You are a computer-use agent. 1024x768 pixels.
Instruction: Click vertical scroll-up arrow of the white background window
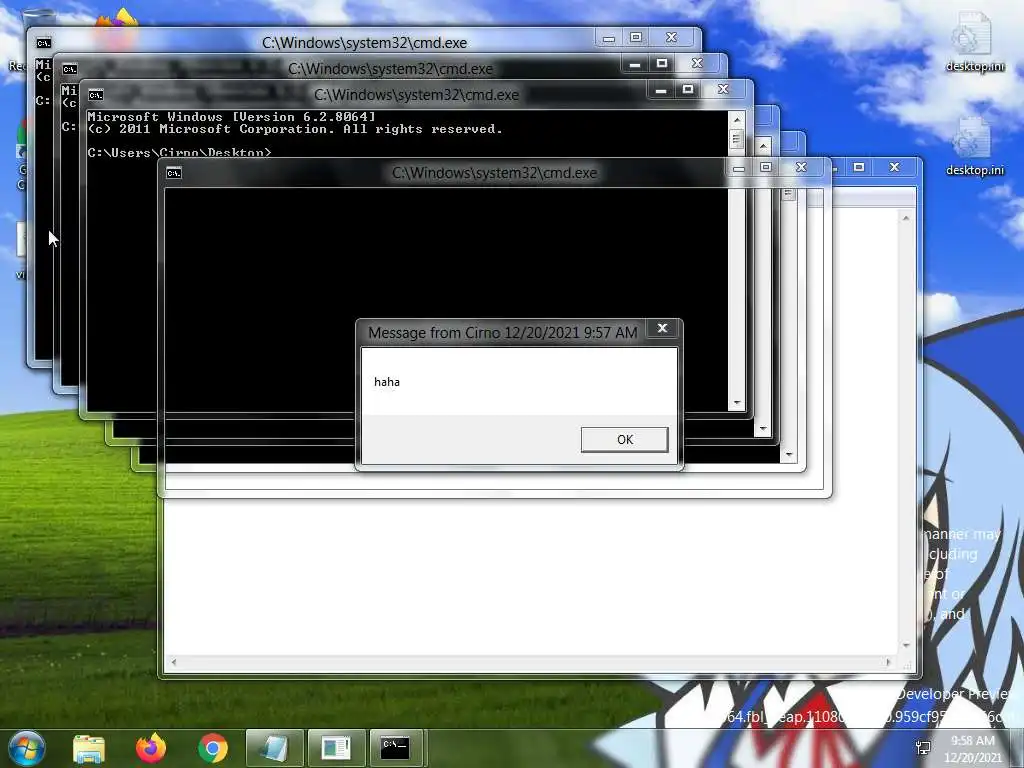[906, 218]
